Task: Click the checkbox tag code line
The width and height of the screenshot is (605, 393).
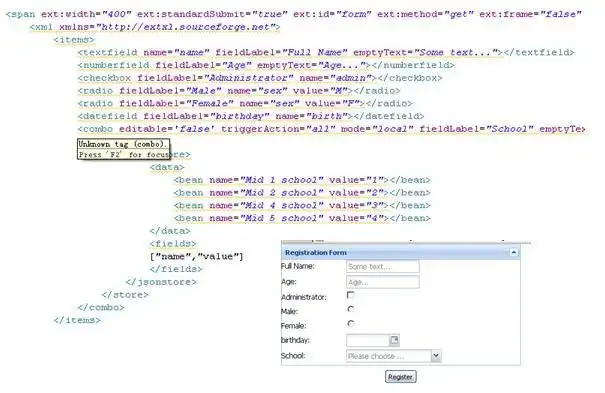Action: (260, 78)
